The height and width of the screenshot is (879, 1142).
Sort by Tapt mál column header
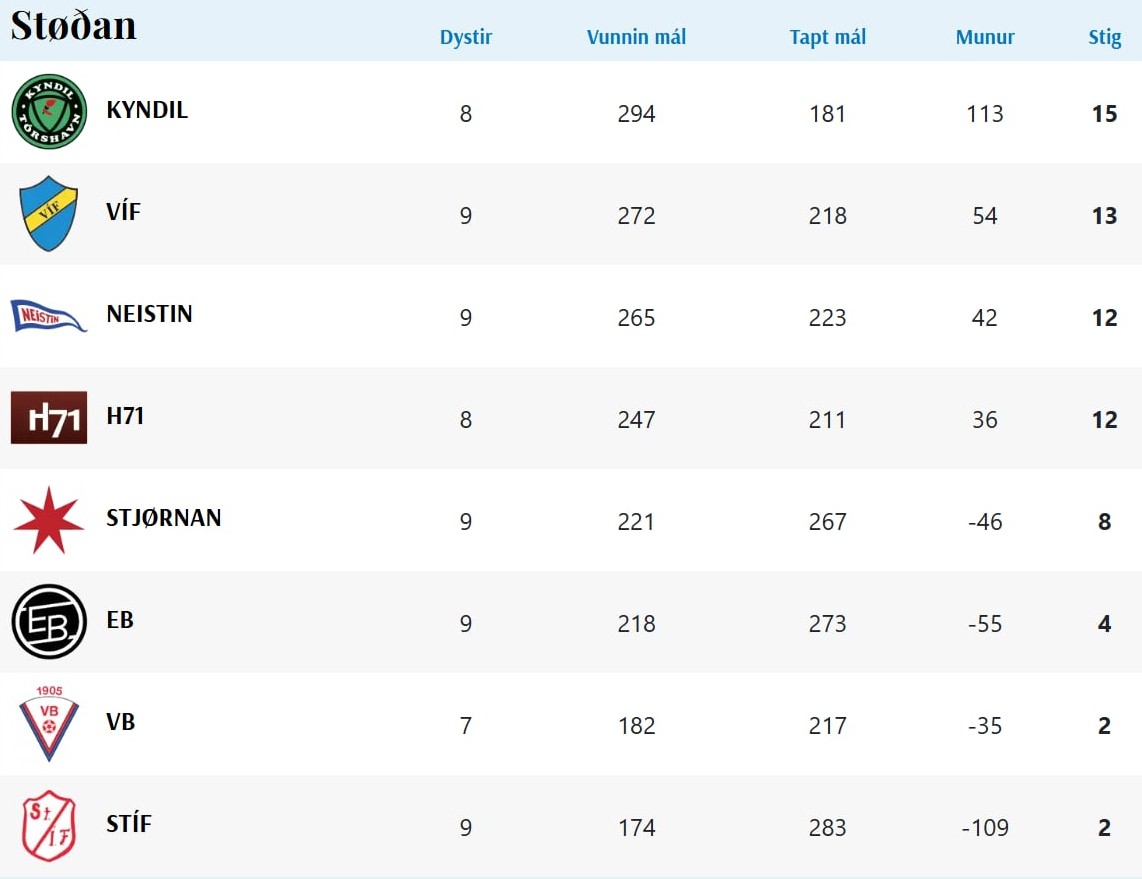pyautogui.click(x=827, y=38)
